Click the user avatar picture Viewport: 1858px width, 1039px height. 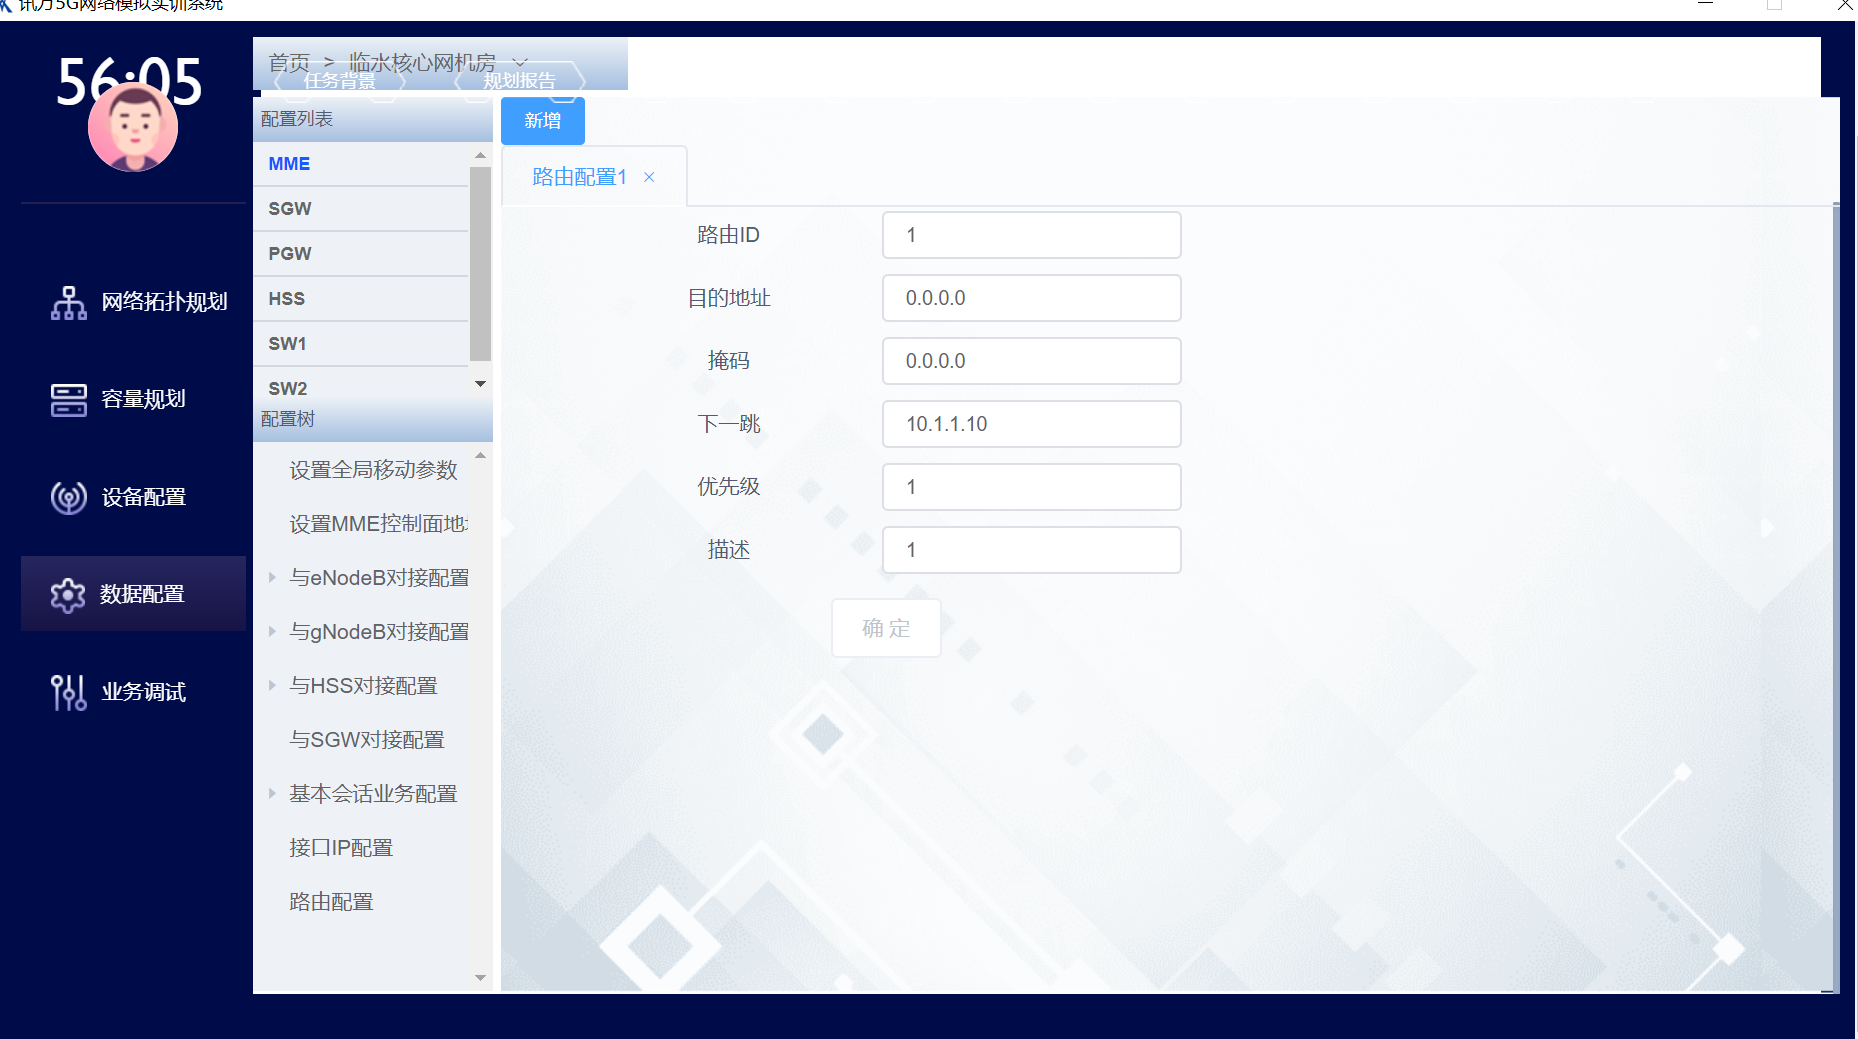[x=133, y=128]
